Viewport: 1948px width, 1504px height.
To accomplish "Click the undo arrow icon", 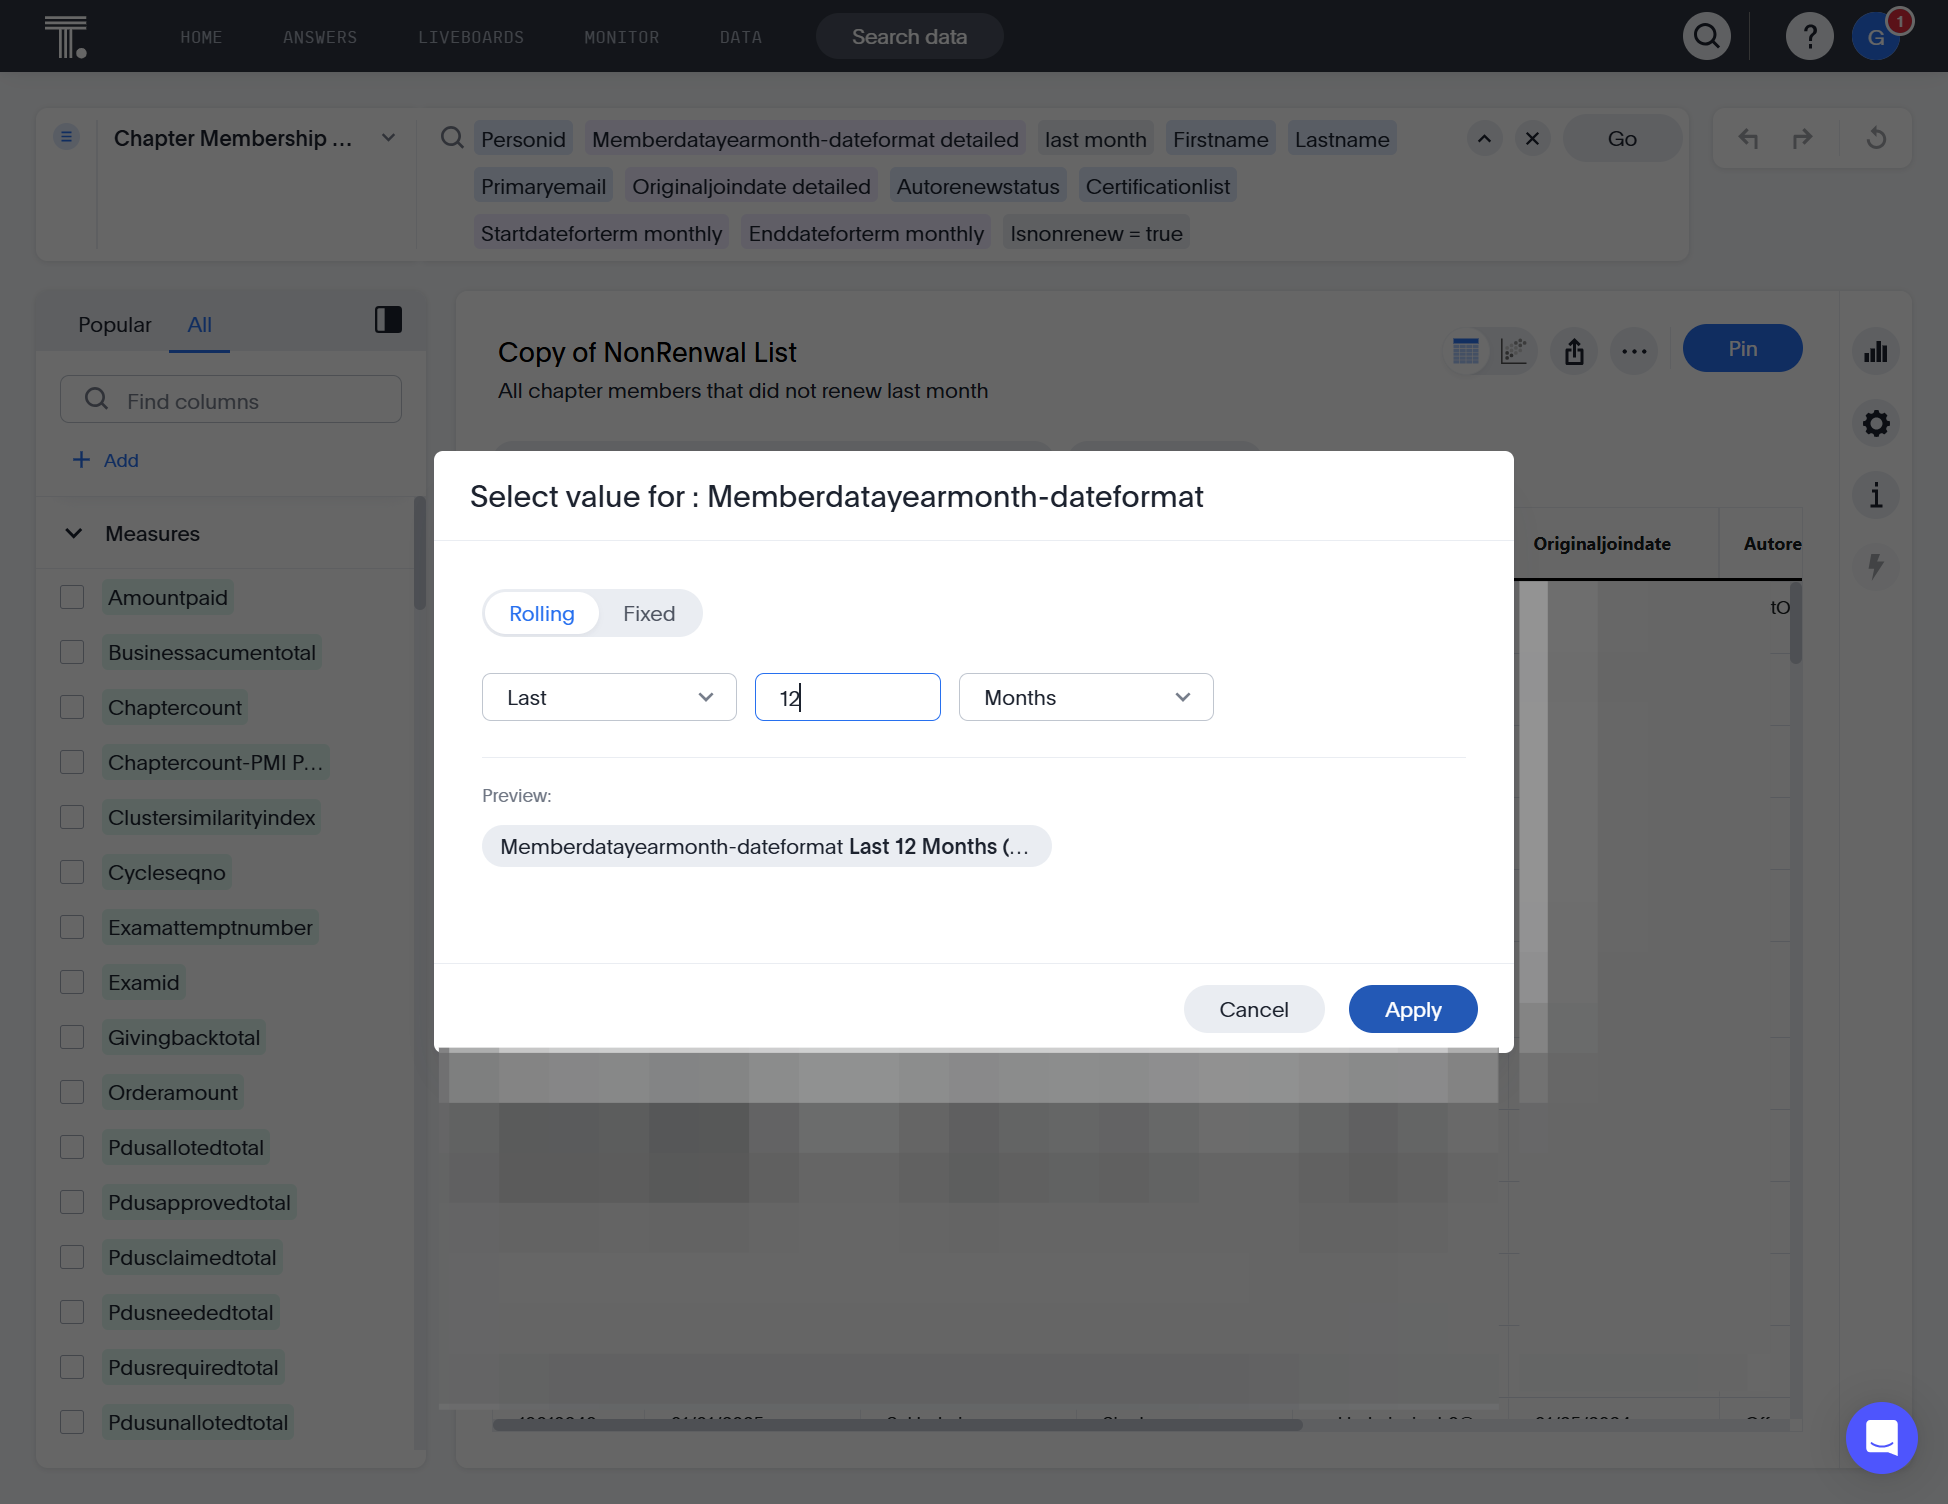I will (1748, 138).
